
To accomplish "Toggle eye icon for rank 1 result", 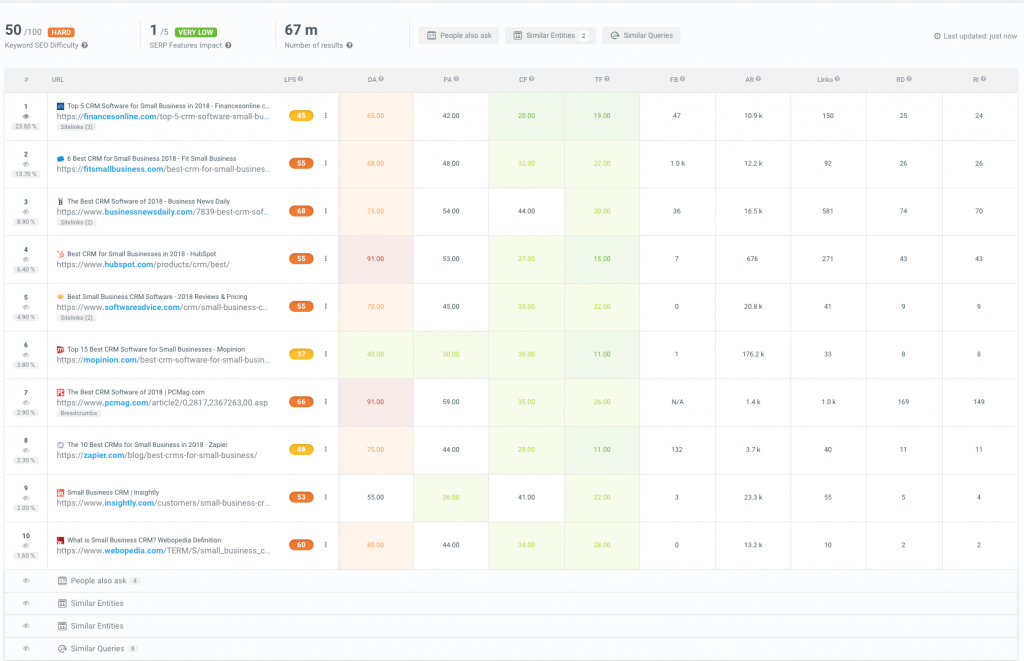I will 26,116.
